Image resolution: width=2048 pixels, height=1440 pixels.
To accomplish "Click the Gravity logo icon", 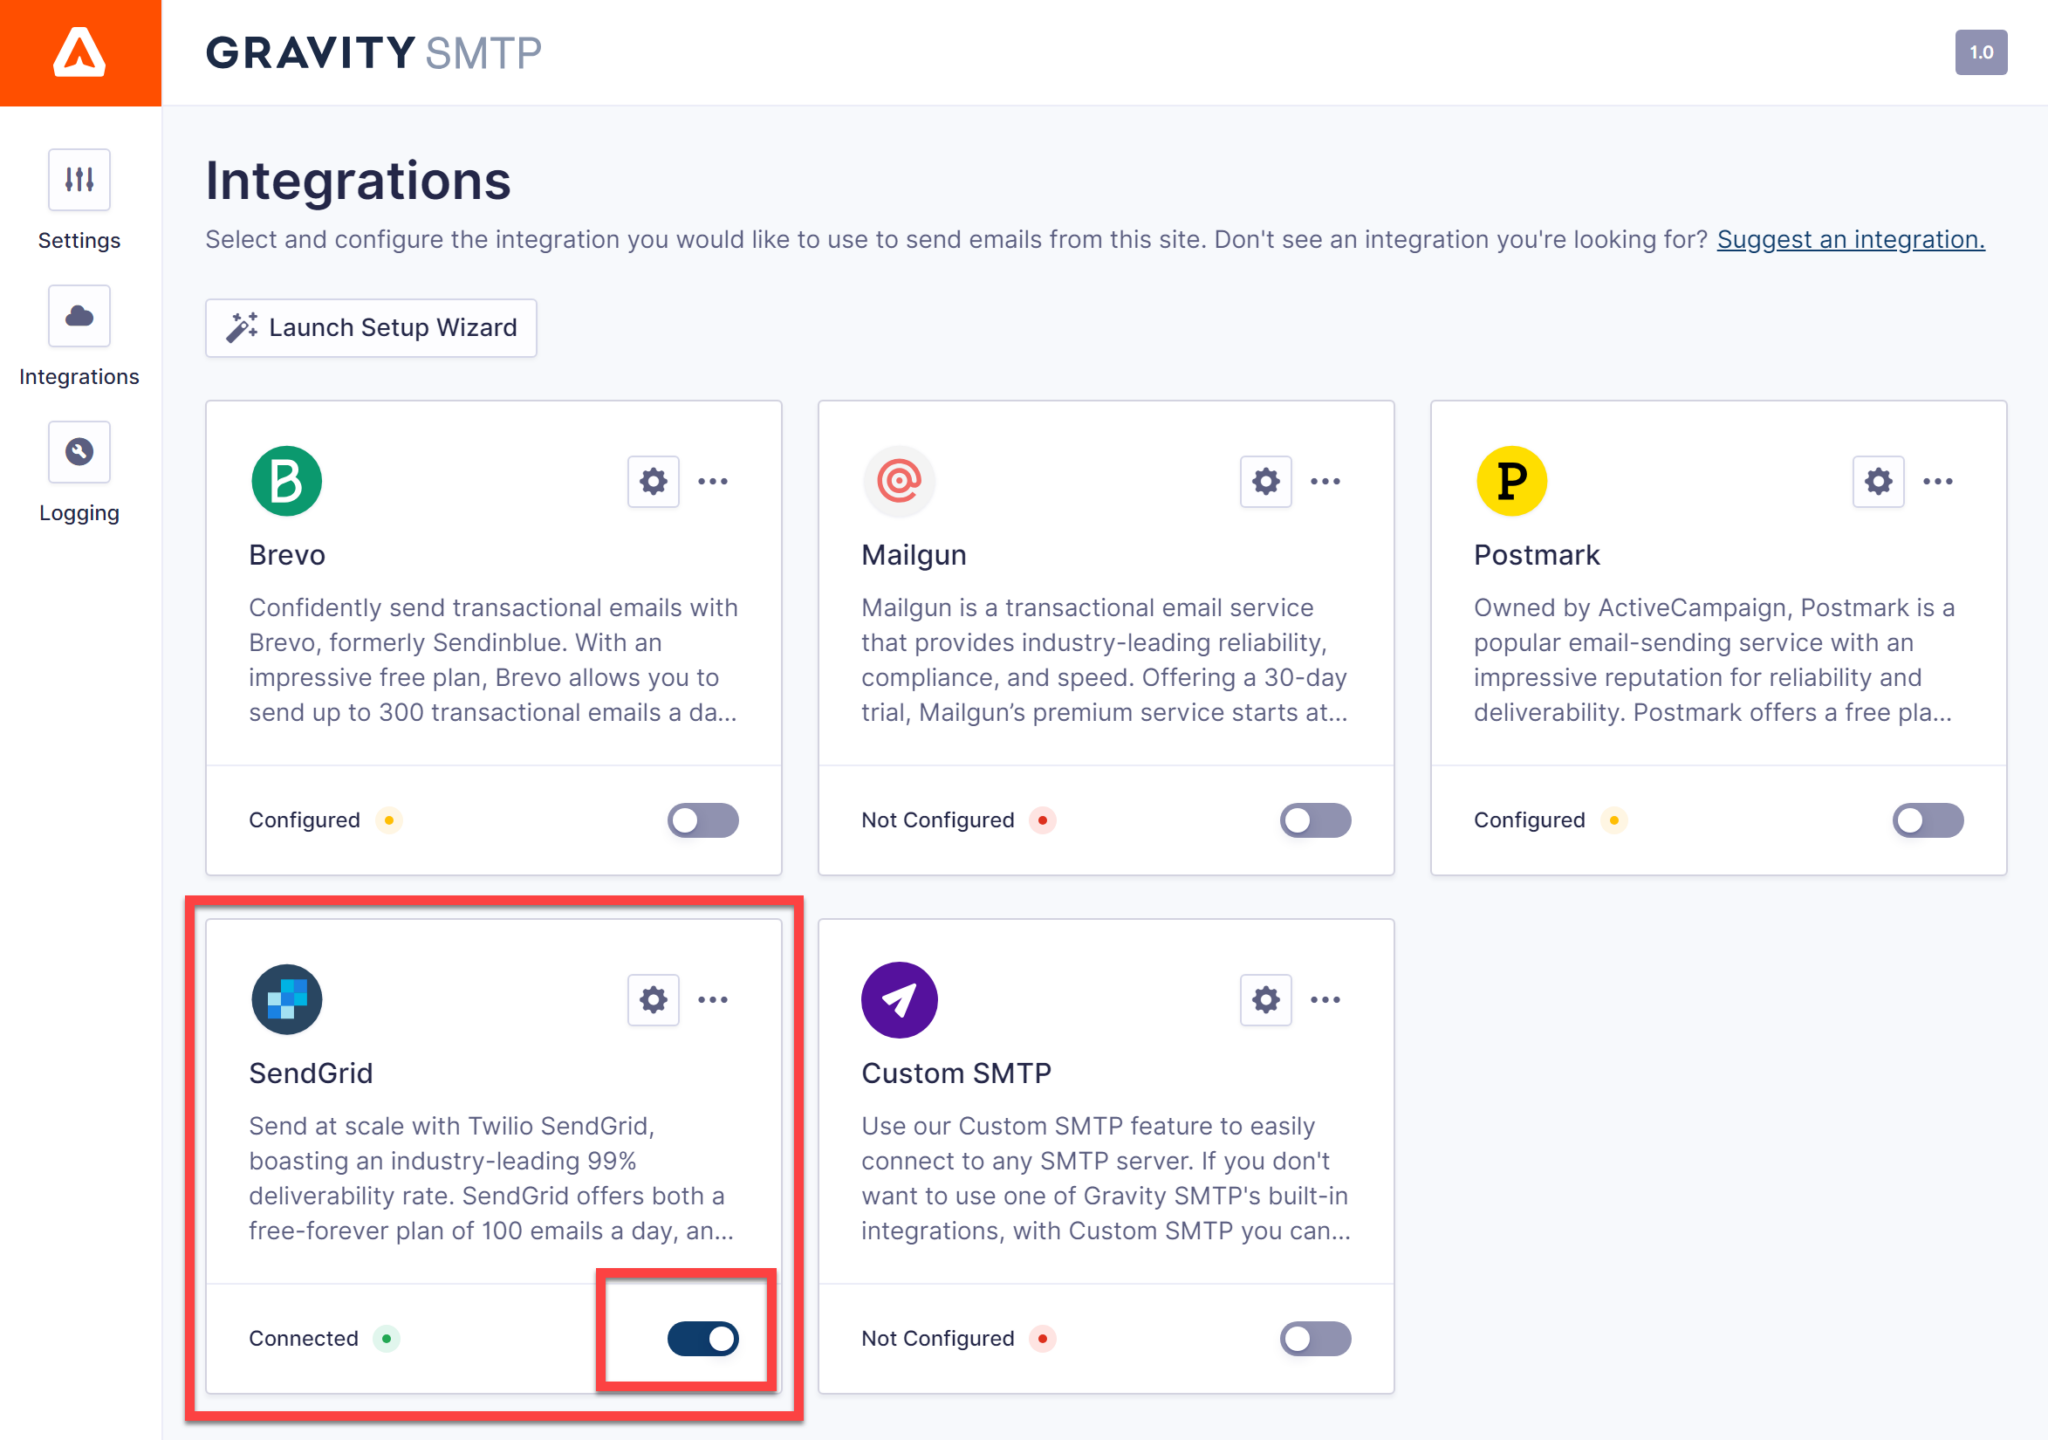I will point(80,52).
